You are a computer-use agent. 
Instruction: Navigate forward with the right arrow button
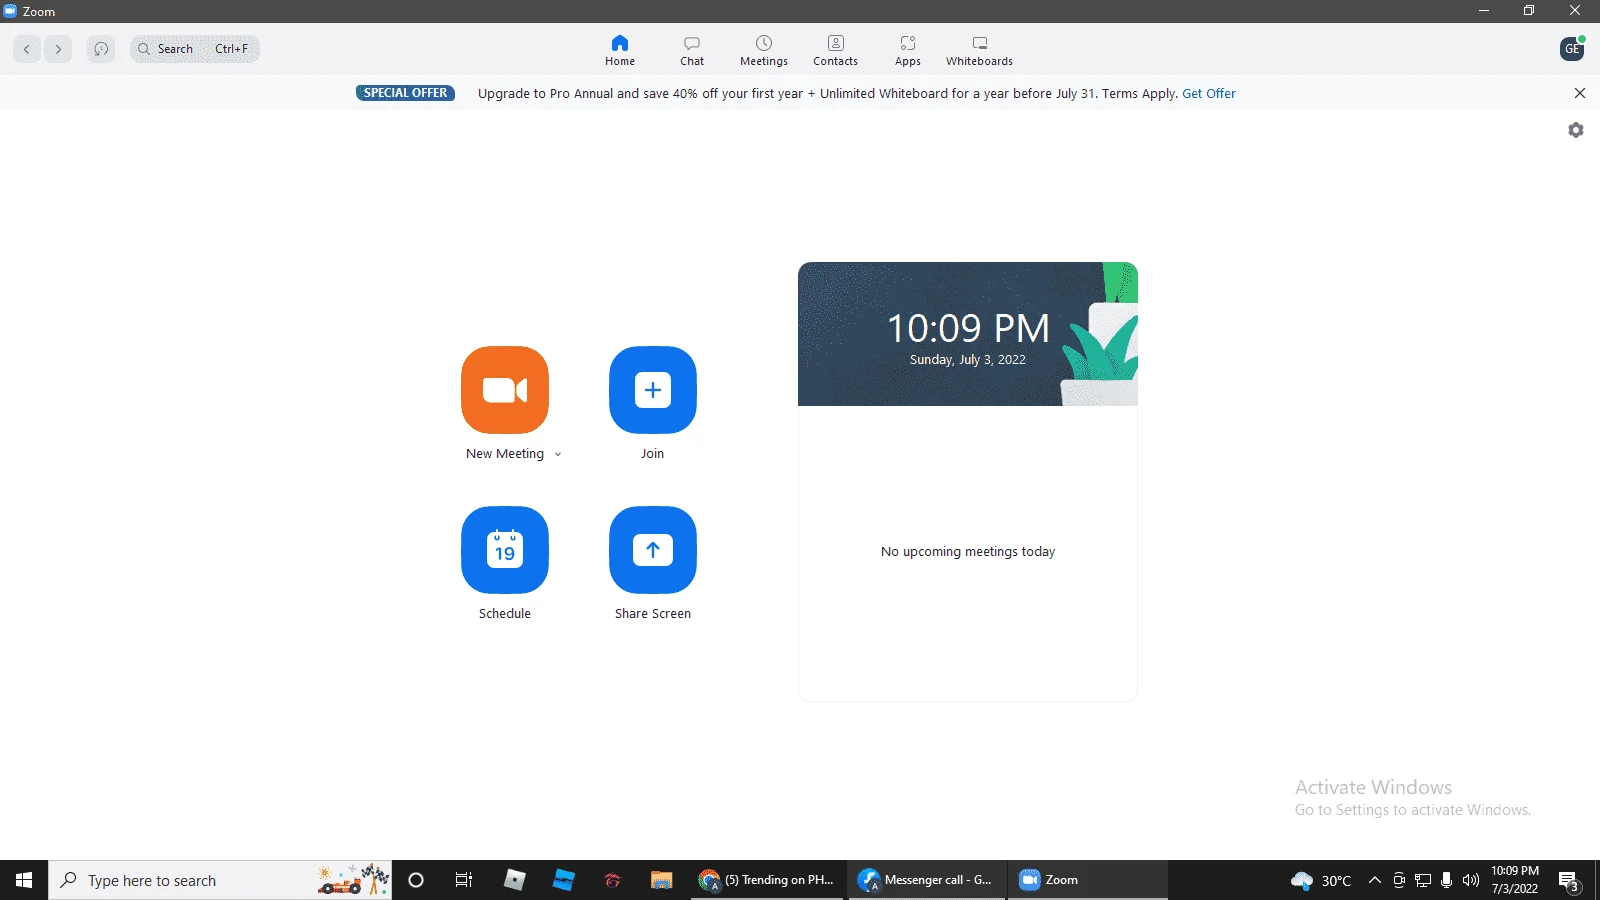click(x=58, y=49)
